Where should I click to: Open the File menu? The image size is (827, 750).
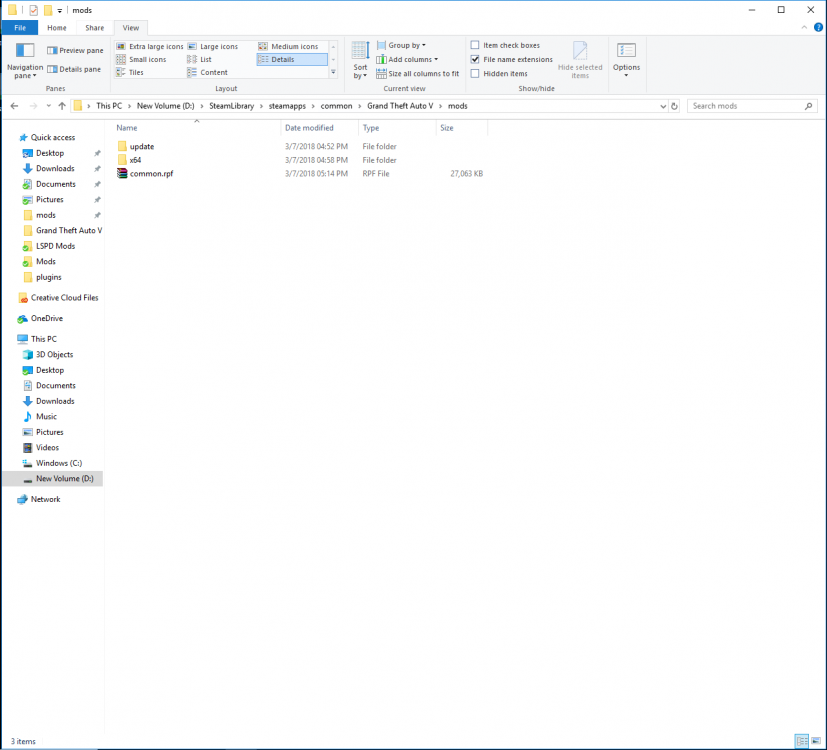[x=20, y=28]
